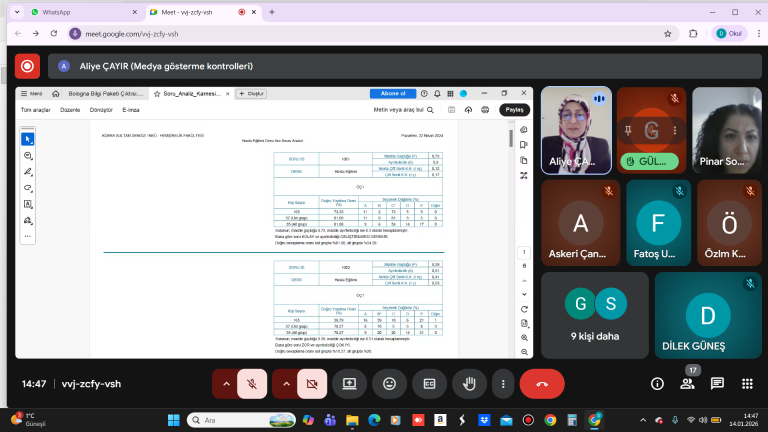Open the activities grid icon
The width and height of the screenshot is (768, 432).
746,383
